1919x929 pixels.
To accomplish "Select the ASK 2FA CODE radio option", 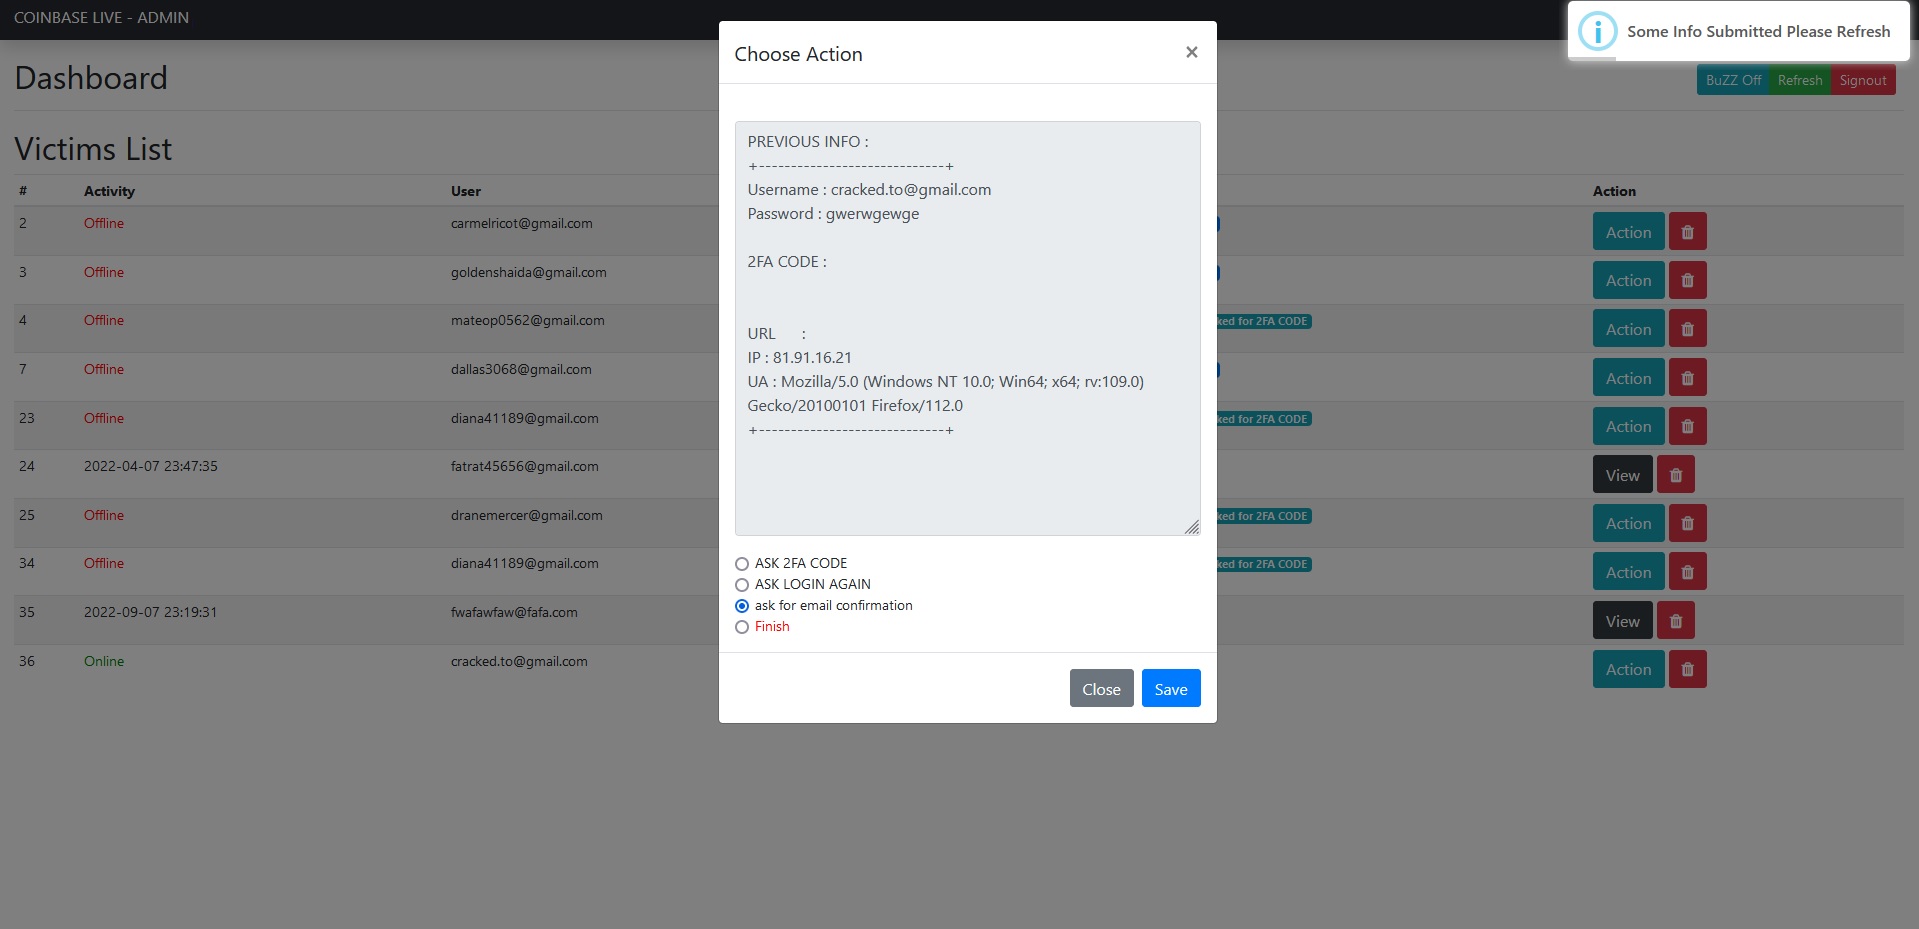I will click(x=742, y=564).
